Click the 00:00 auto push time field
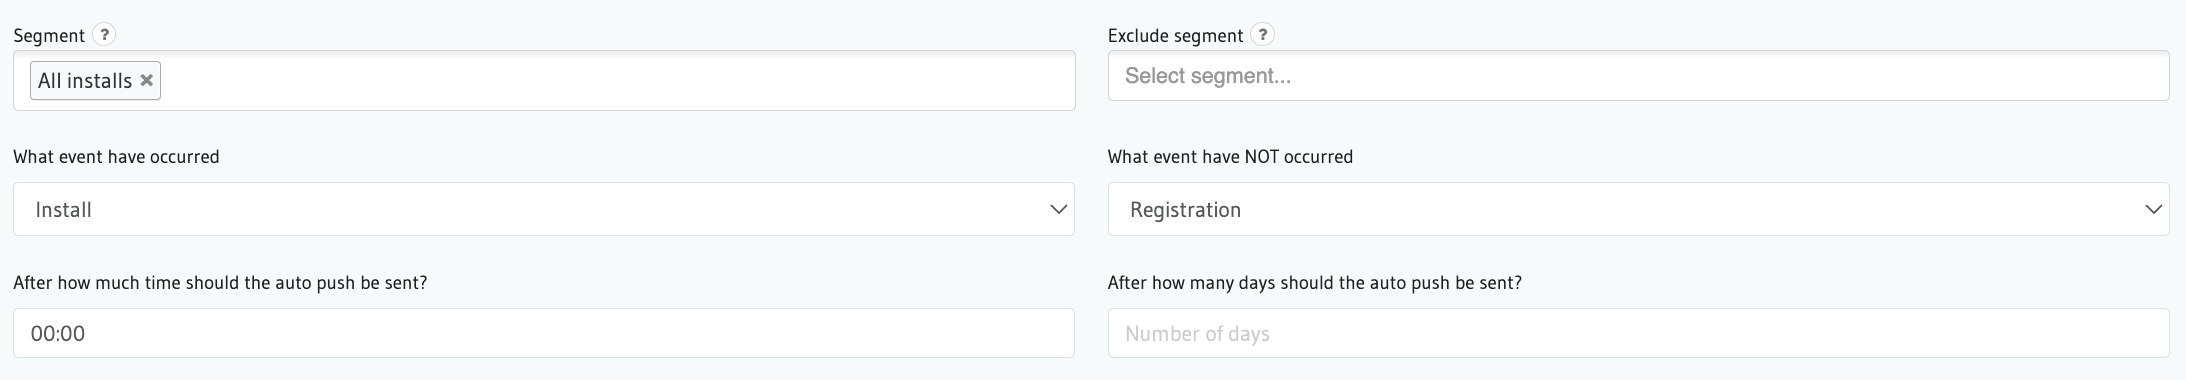 [x=544, y=333]
